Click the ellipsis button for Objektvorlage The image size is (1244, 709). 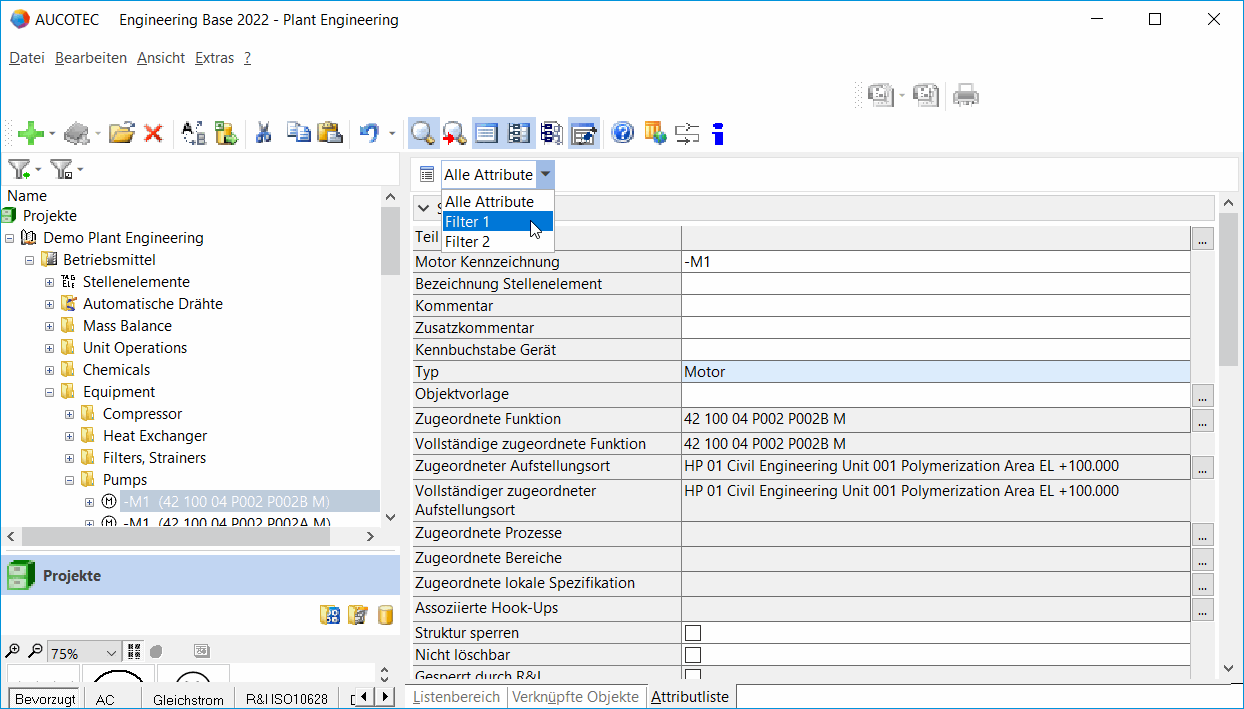click(1202, 395)
